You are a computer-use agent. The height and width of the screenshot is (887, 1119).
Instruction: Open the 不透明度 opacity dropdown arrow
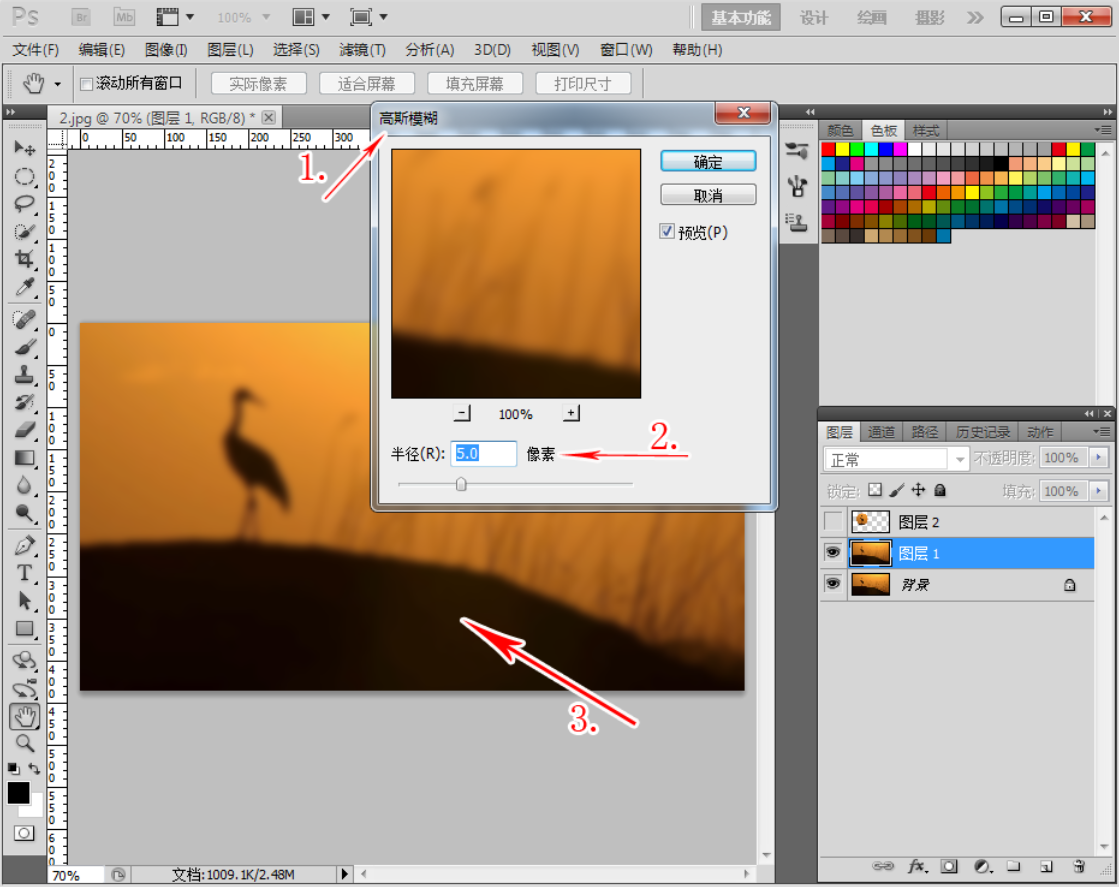click(x=1099, y=458)
